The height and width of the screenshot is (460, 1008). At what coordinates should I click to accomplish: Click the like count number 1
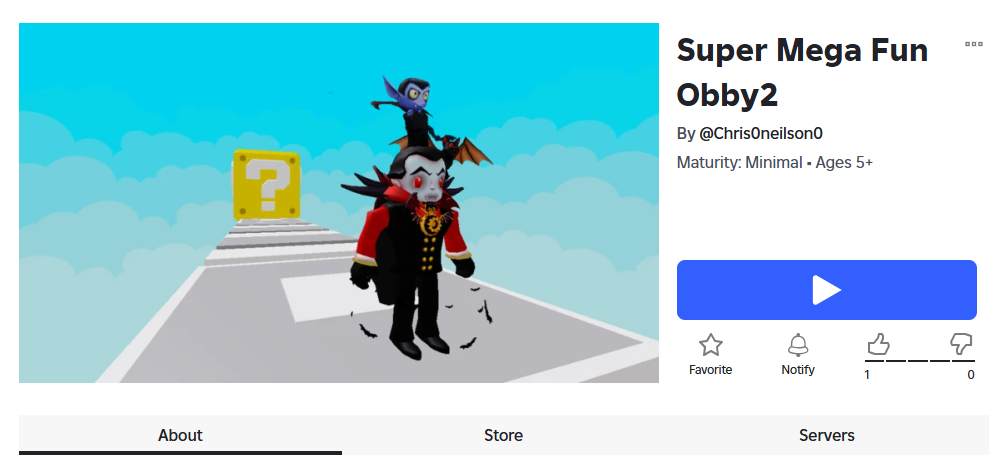(x=867, y=375)
